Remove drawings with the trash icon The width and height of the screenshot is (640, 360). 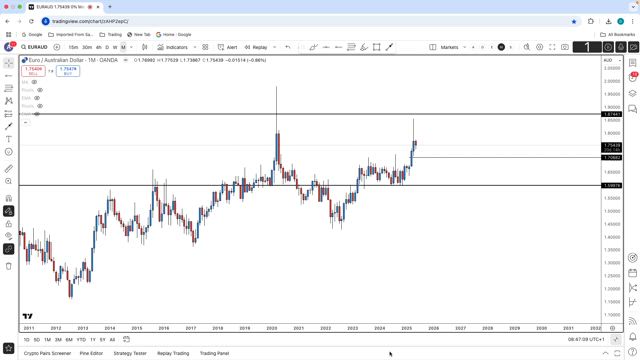tap(9, 266)
